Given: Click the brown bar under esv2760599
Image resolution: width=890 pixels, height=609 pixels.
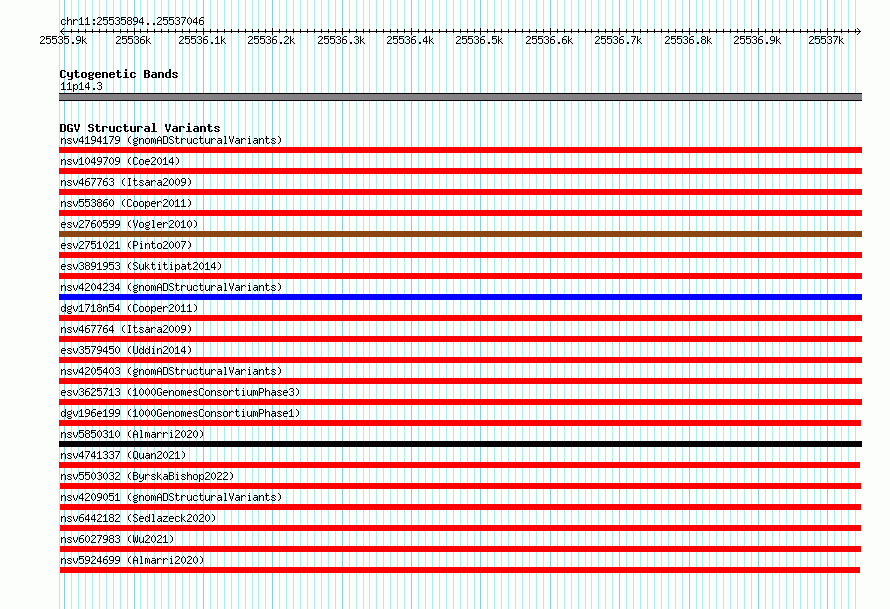Looking at the screenshot, I should [x=460, y=234].
